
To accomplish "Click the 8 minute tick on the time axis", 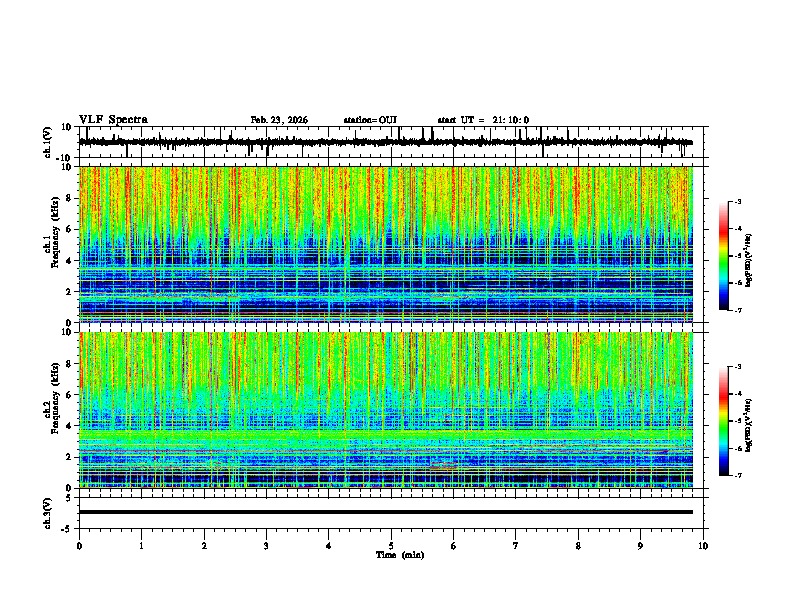I will point(578,546).
